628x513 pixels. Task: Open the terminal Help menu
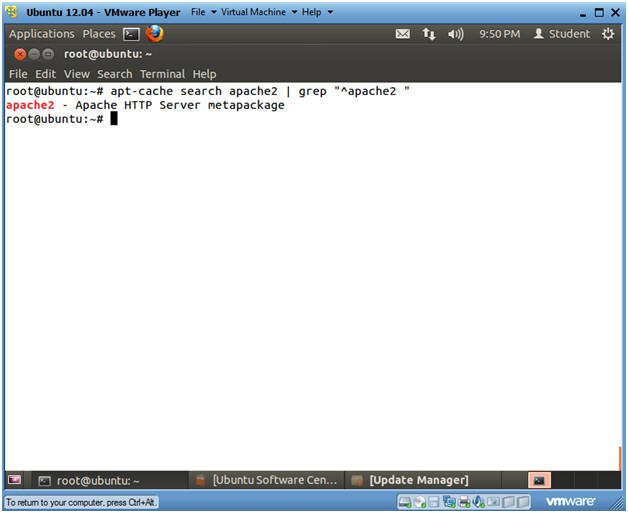(x=204, y=74)
